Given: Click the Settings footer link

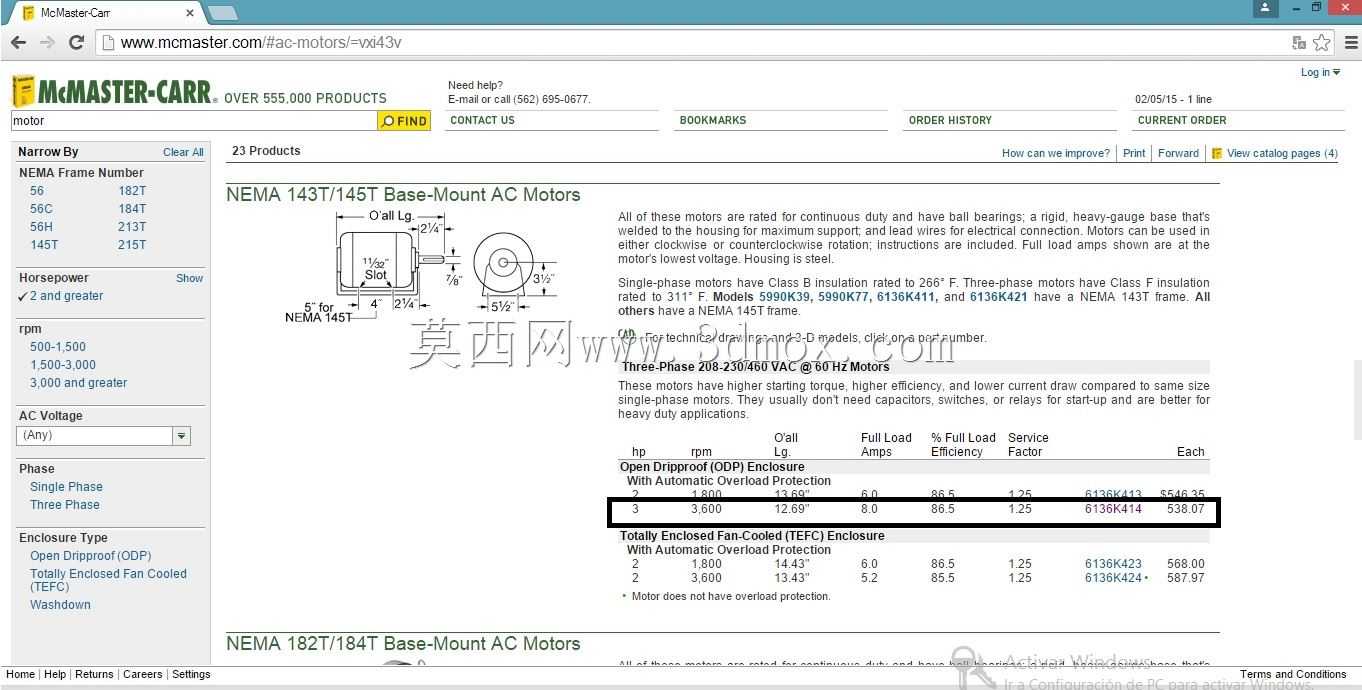Looking at the screenshot, I should pos(191,674).
